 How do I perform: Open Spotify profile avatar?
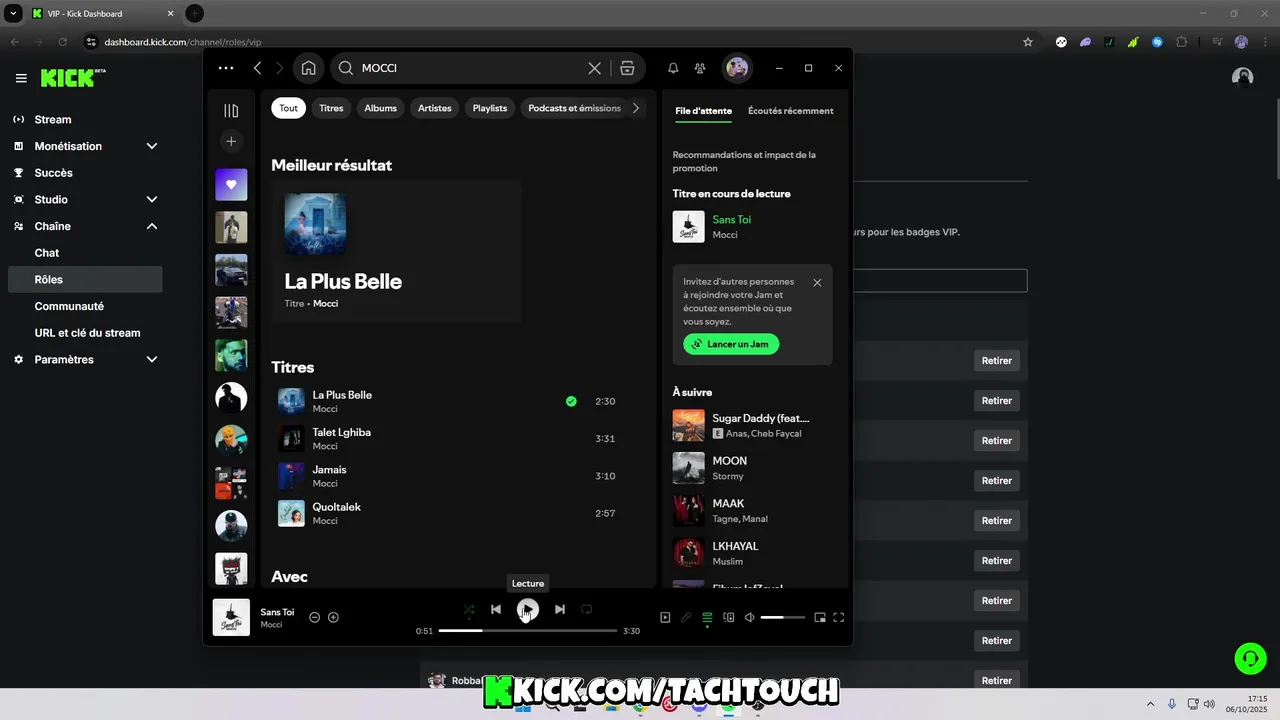737,68
